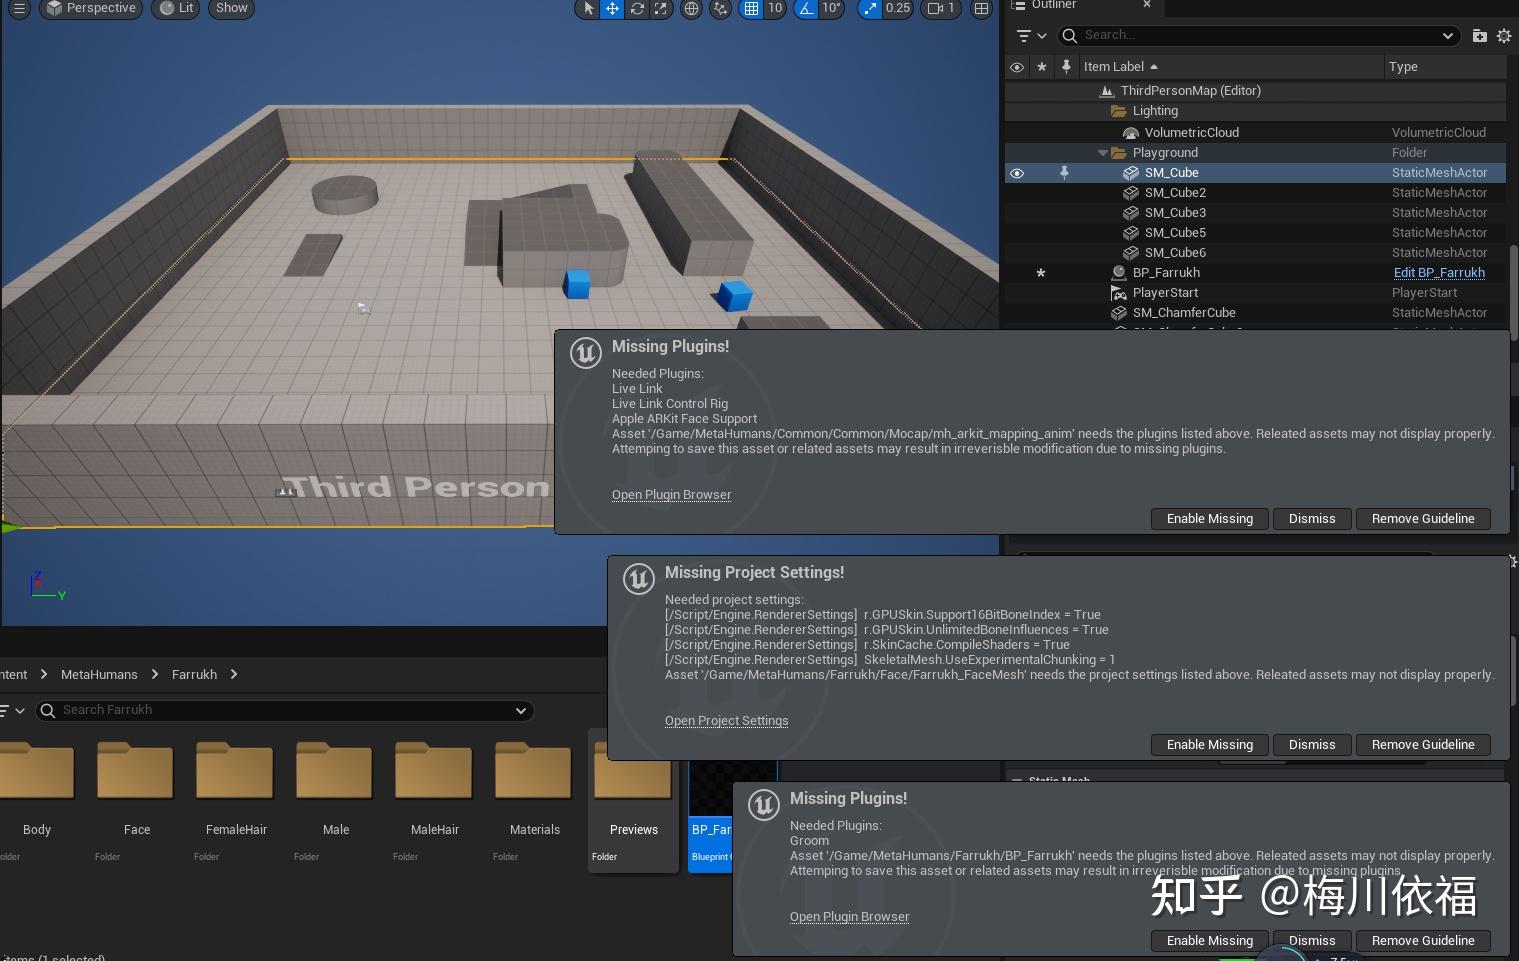Enable Missing project settings
Image resolution: width=1519 pixels, height=961 pixels.
click(1209, 745)
